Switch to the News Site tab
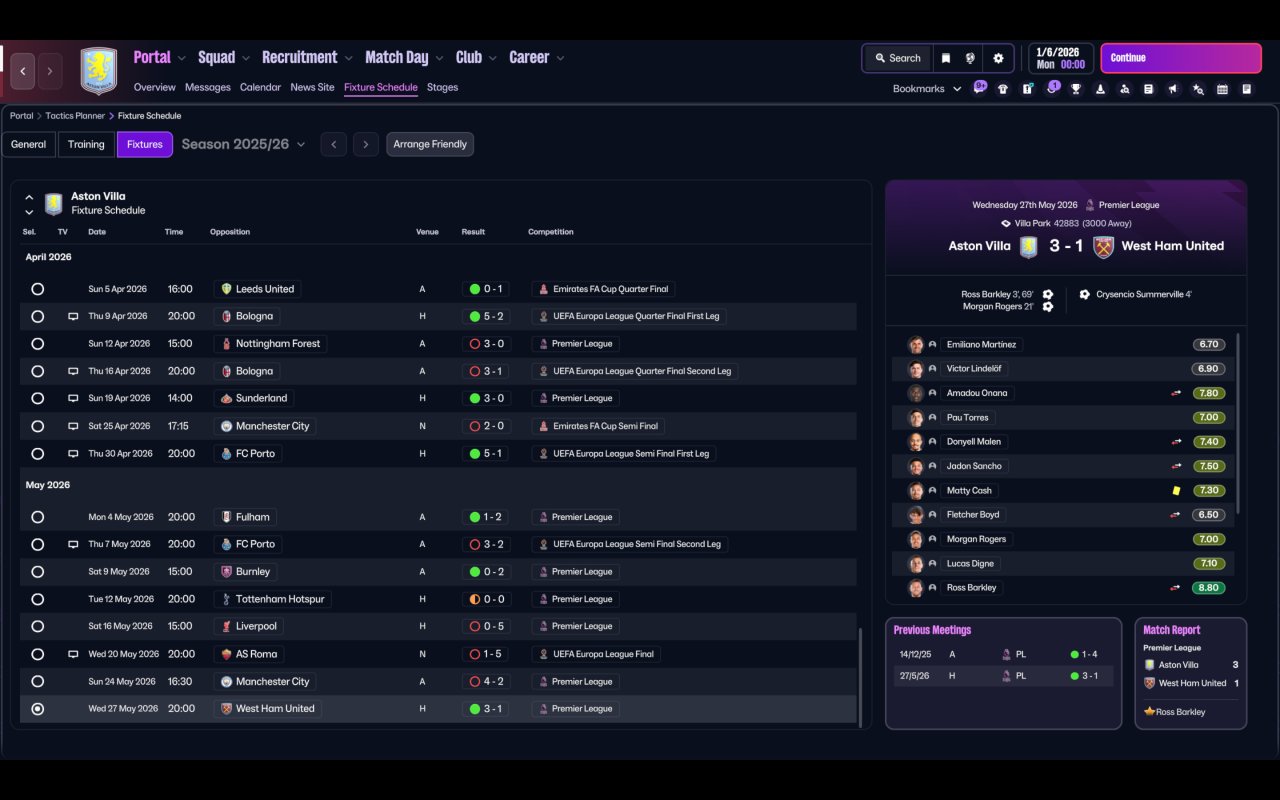This screenshot has height=800, width=1280. pos(312,87)
